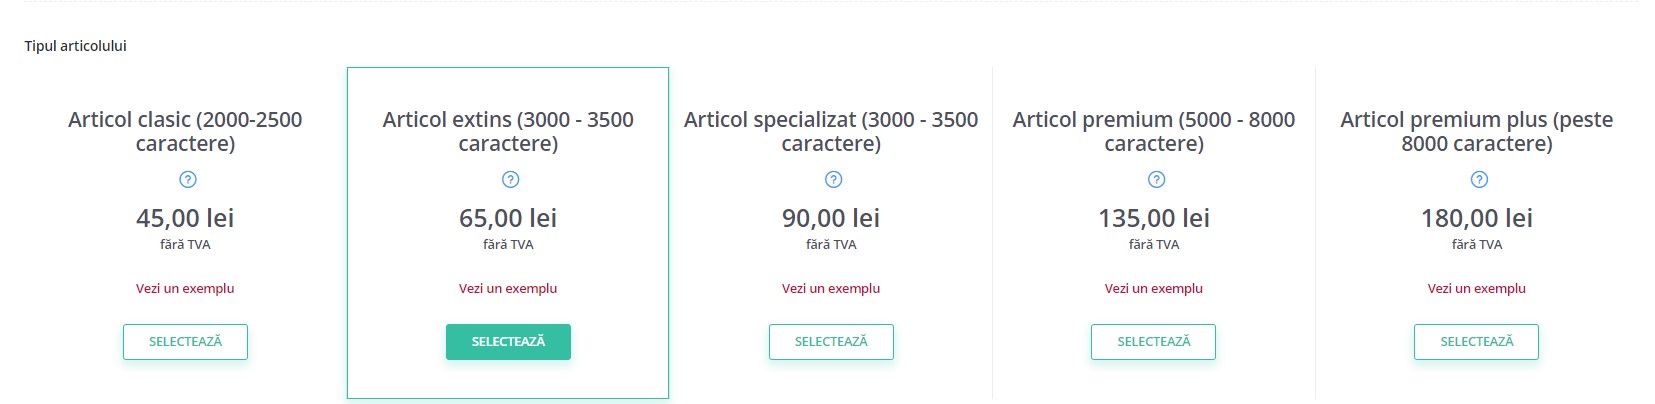1655x404 pixels.
Task: Open help icon for Articol premium
Action: click(1156, 180)
